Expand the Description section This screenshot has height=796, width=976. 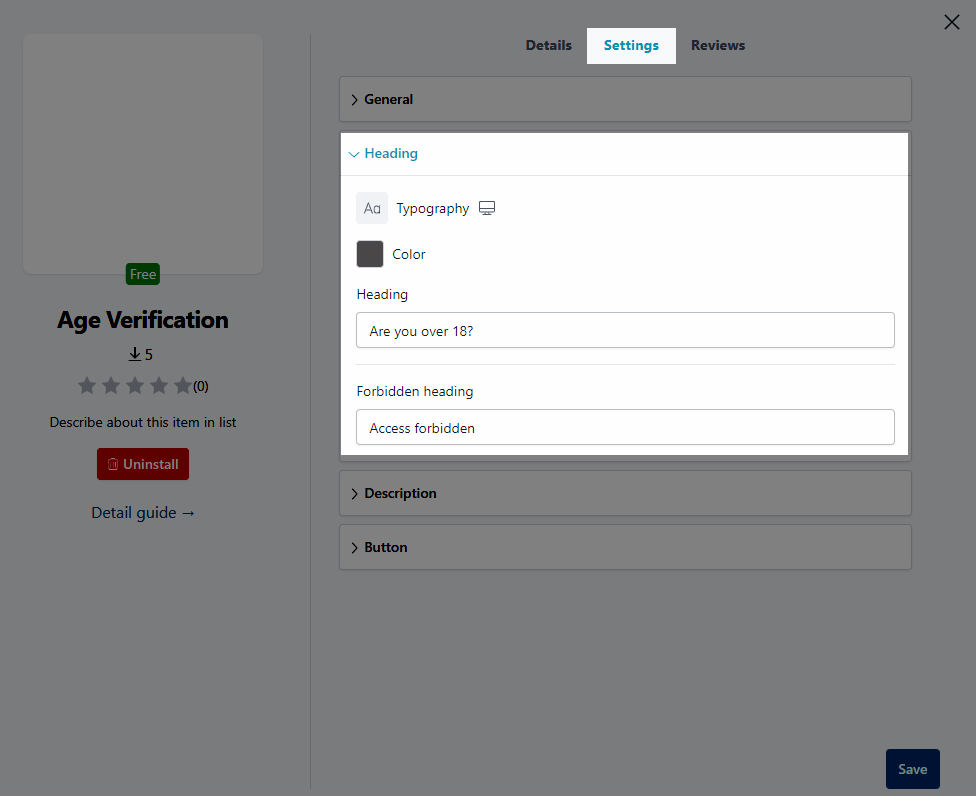coord(625,494)
